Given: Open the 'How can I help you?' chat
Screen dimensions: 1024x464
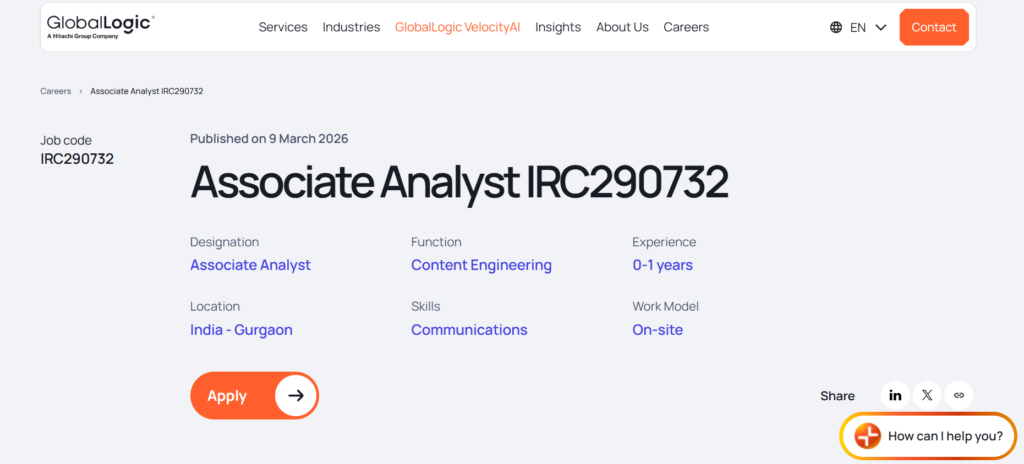Looking at the screenshot, I should point(944,436).
